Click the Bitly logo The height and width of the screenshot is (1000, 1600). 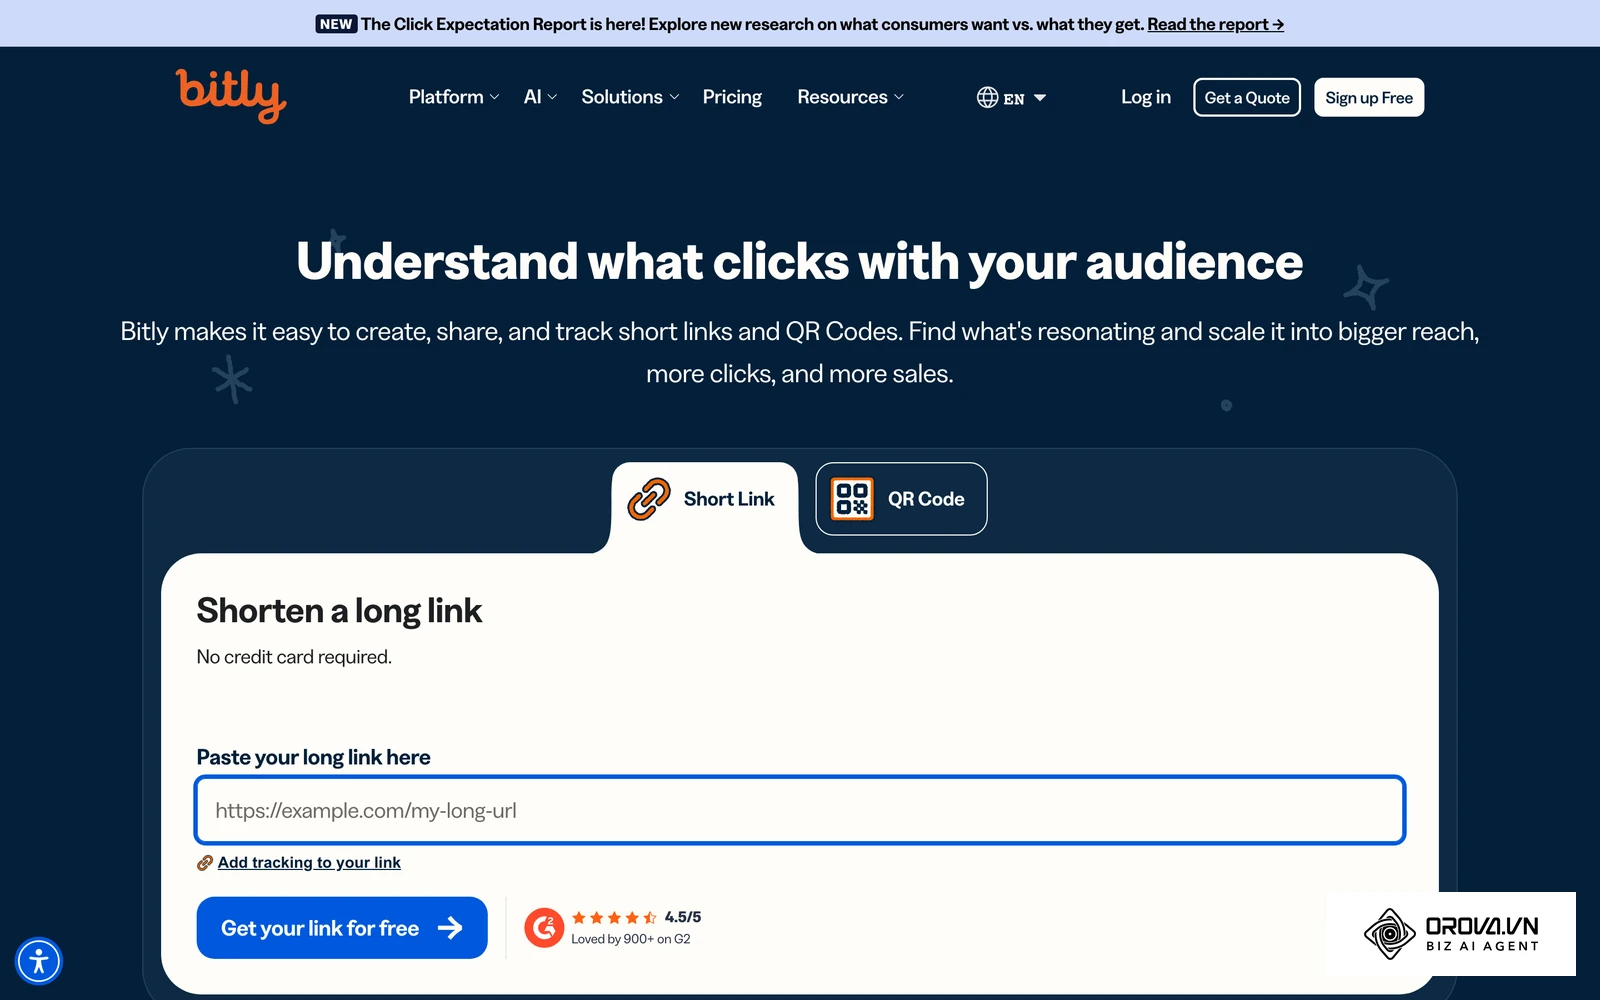[231, 96]
